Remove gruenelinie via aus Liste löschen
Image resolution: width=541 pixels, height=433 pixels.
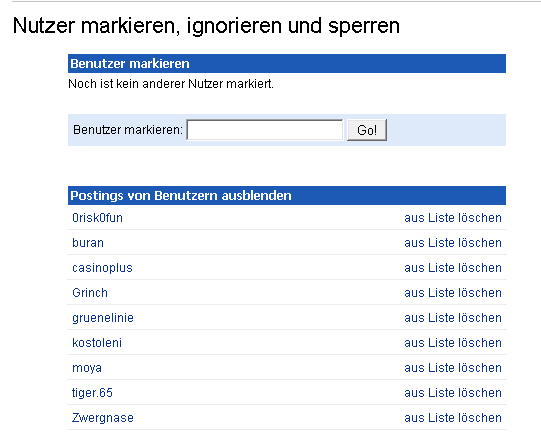pos(453,318)
